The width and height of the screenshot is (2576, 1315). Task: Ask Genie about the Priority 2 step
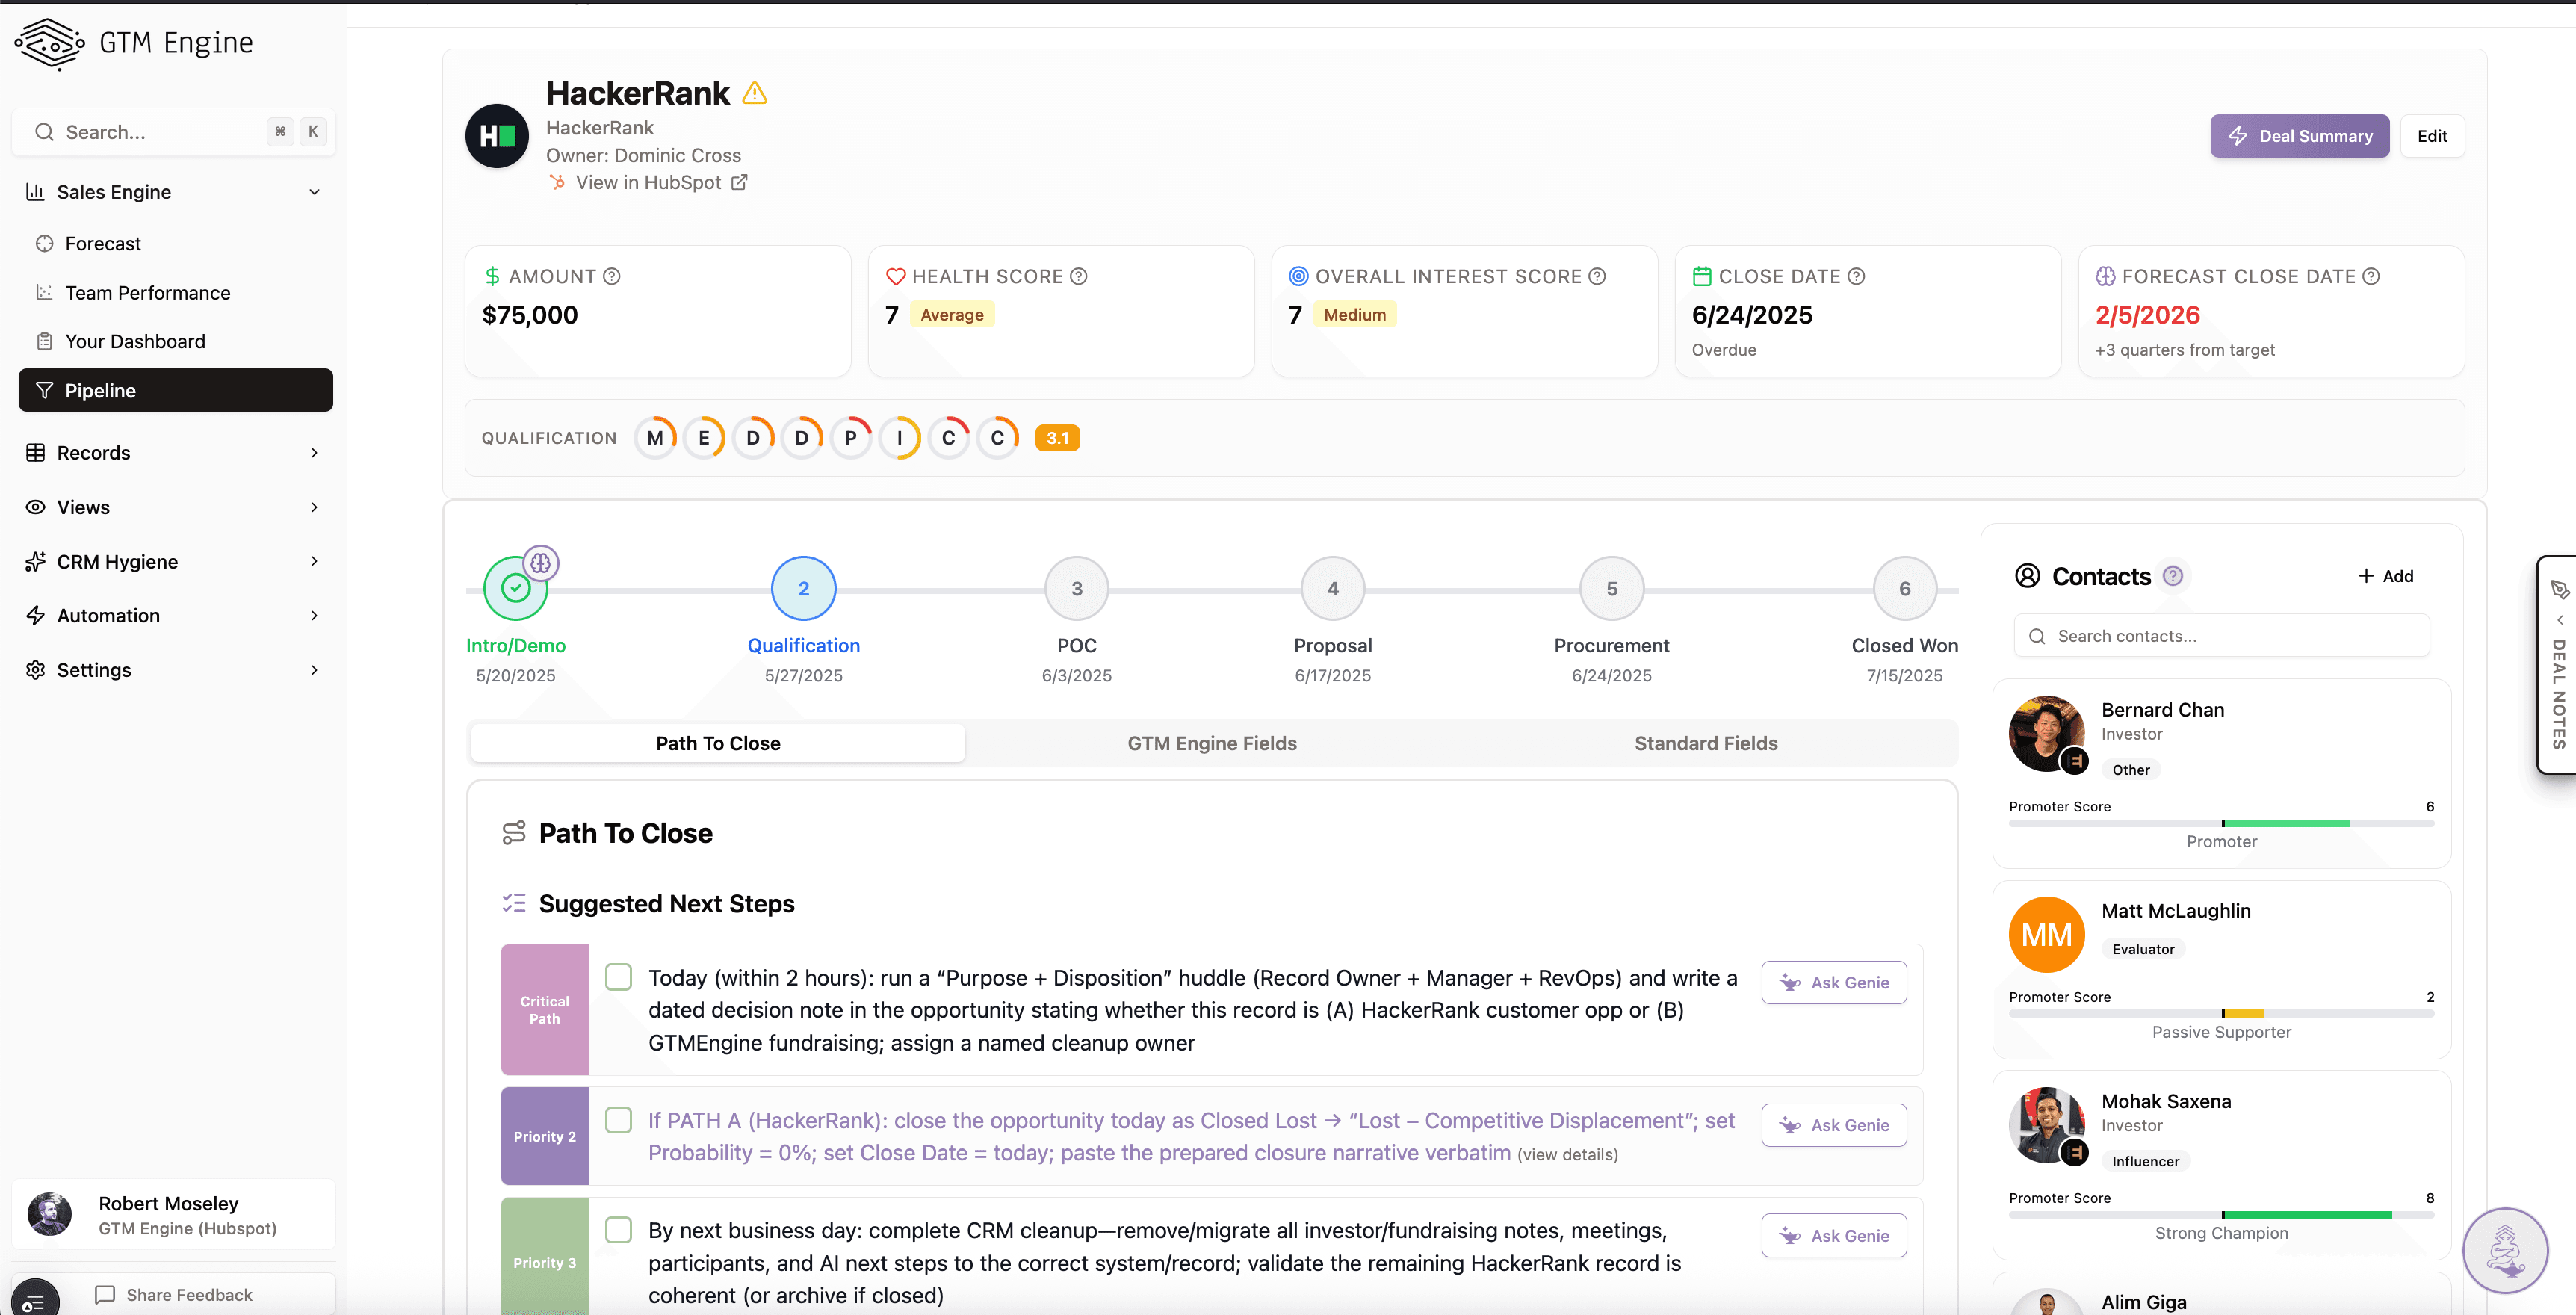1834,1125
